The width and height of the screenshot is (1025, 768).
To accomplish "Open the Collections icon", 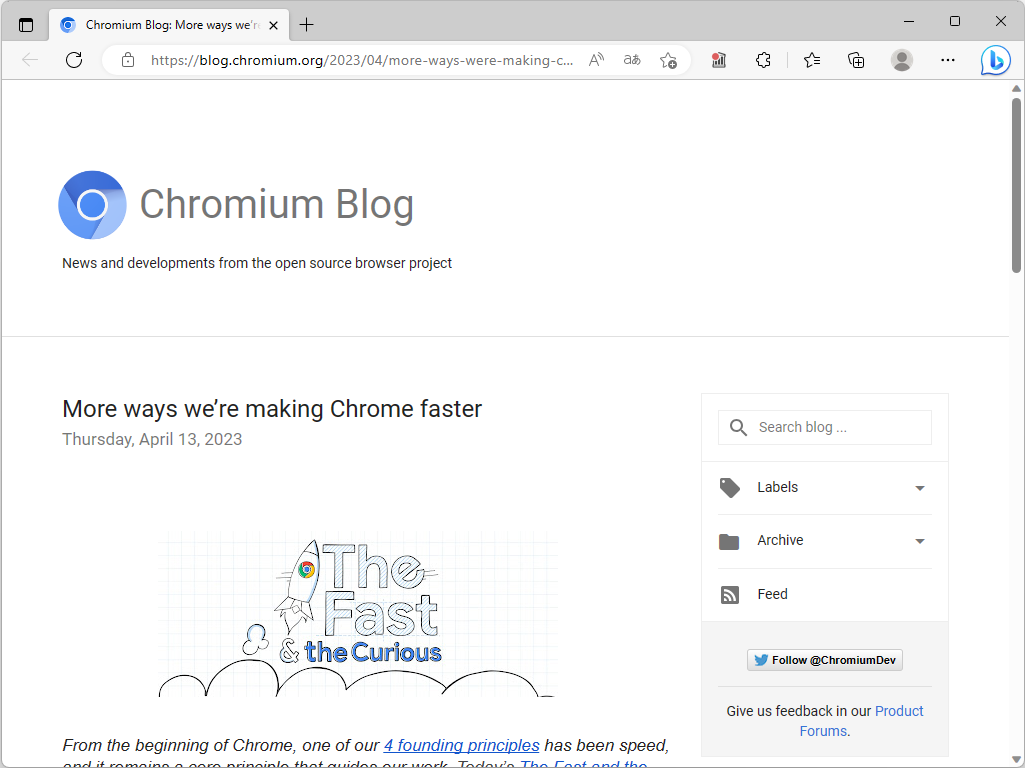I will [x=856, y=60].
